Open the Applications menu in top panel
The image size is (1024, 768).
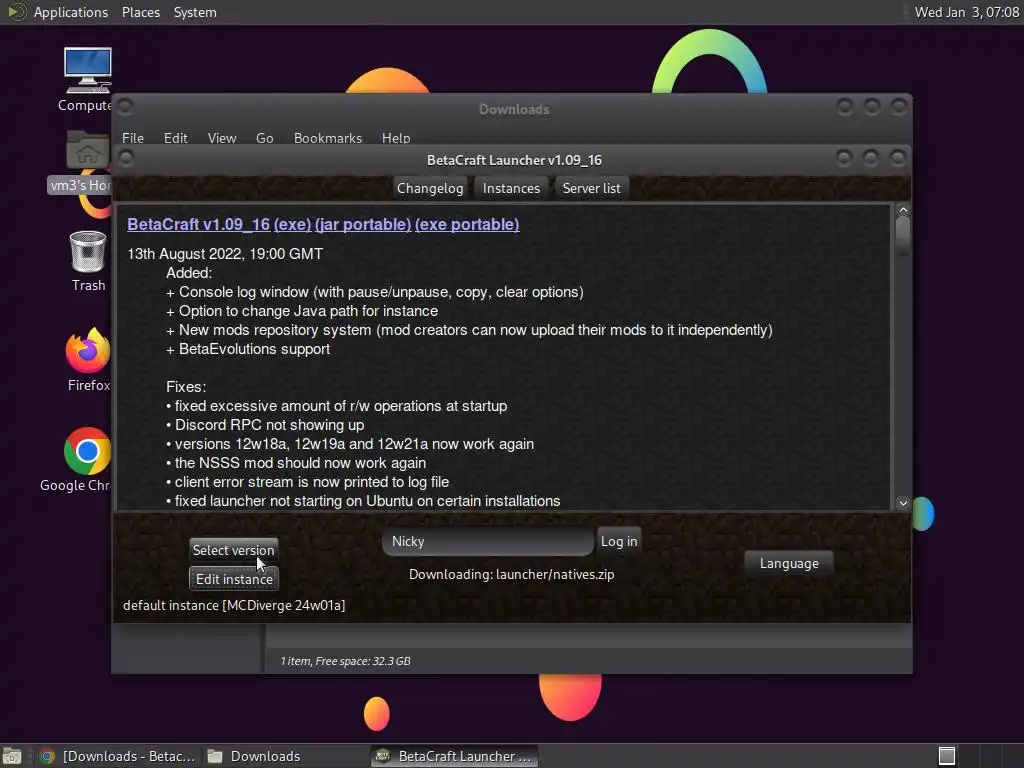71,12
